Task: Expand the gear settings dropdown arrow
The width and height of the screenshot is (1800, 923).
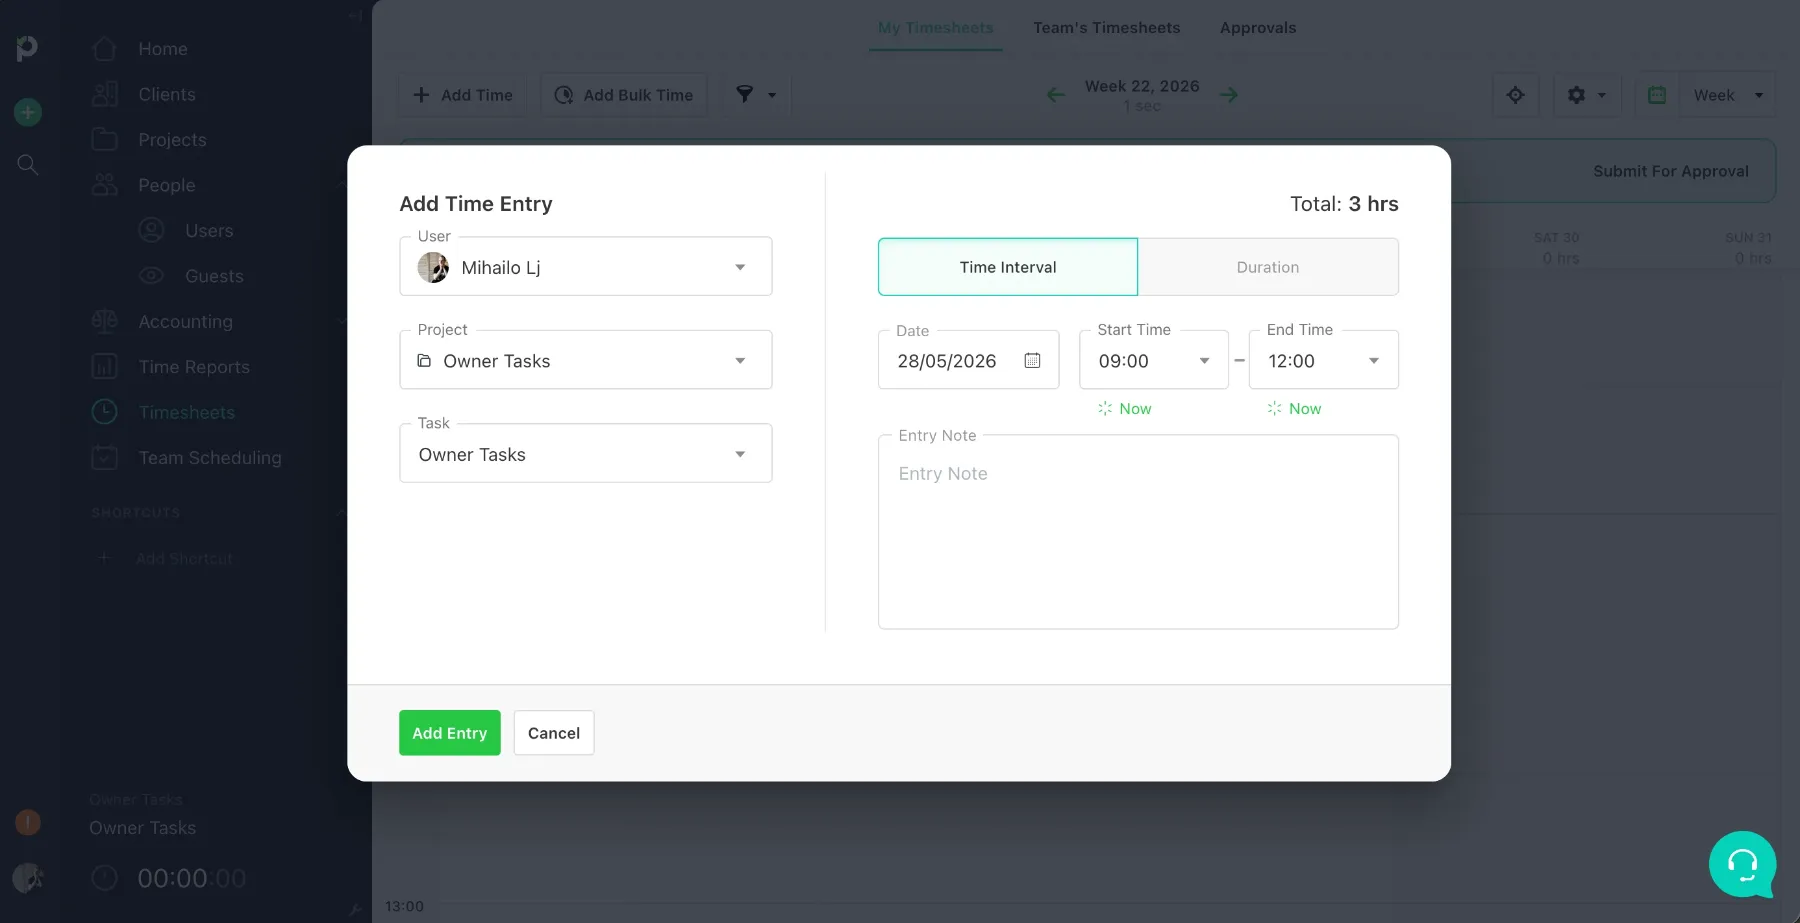Action: (1602, 95)
